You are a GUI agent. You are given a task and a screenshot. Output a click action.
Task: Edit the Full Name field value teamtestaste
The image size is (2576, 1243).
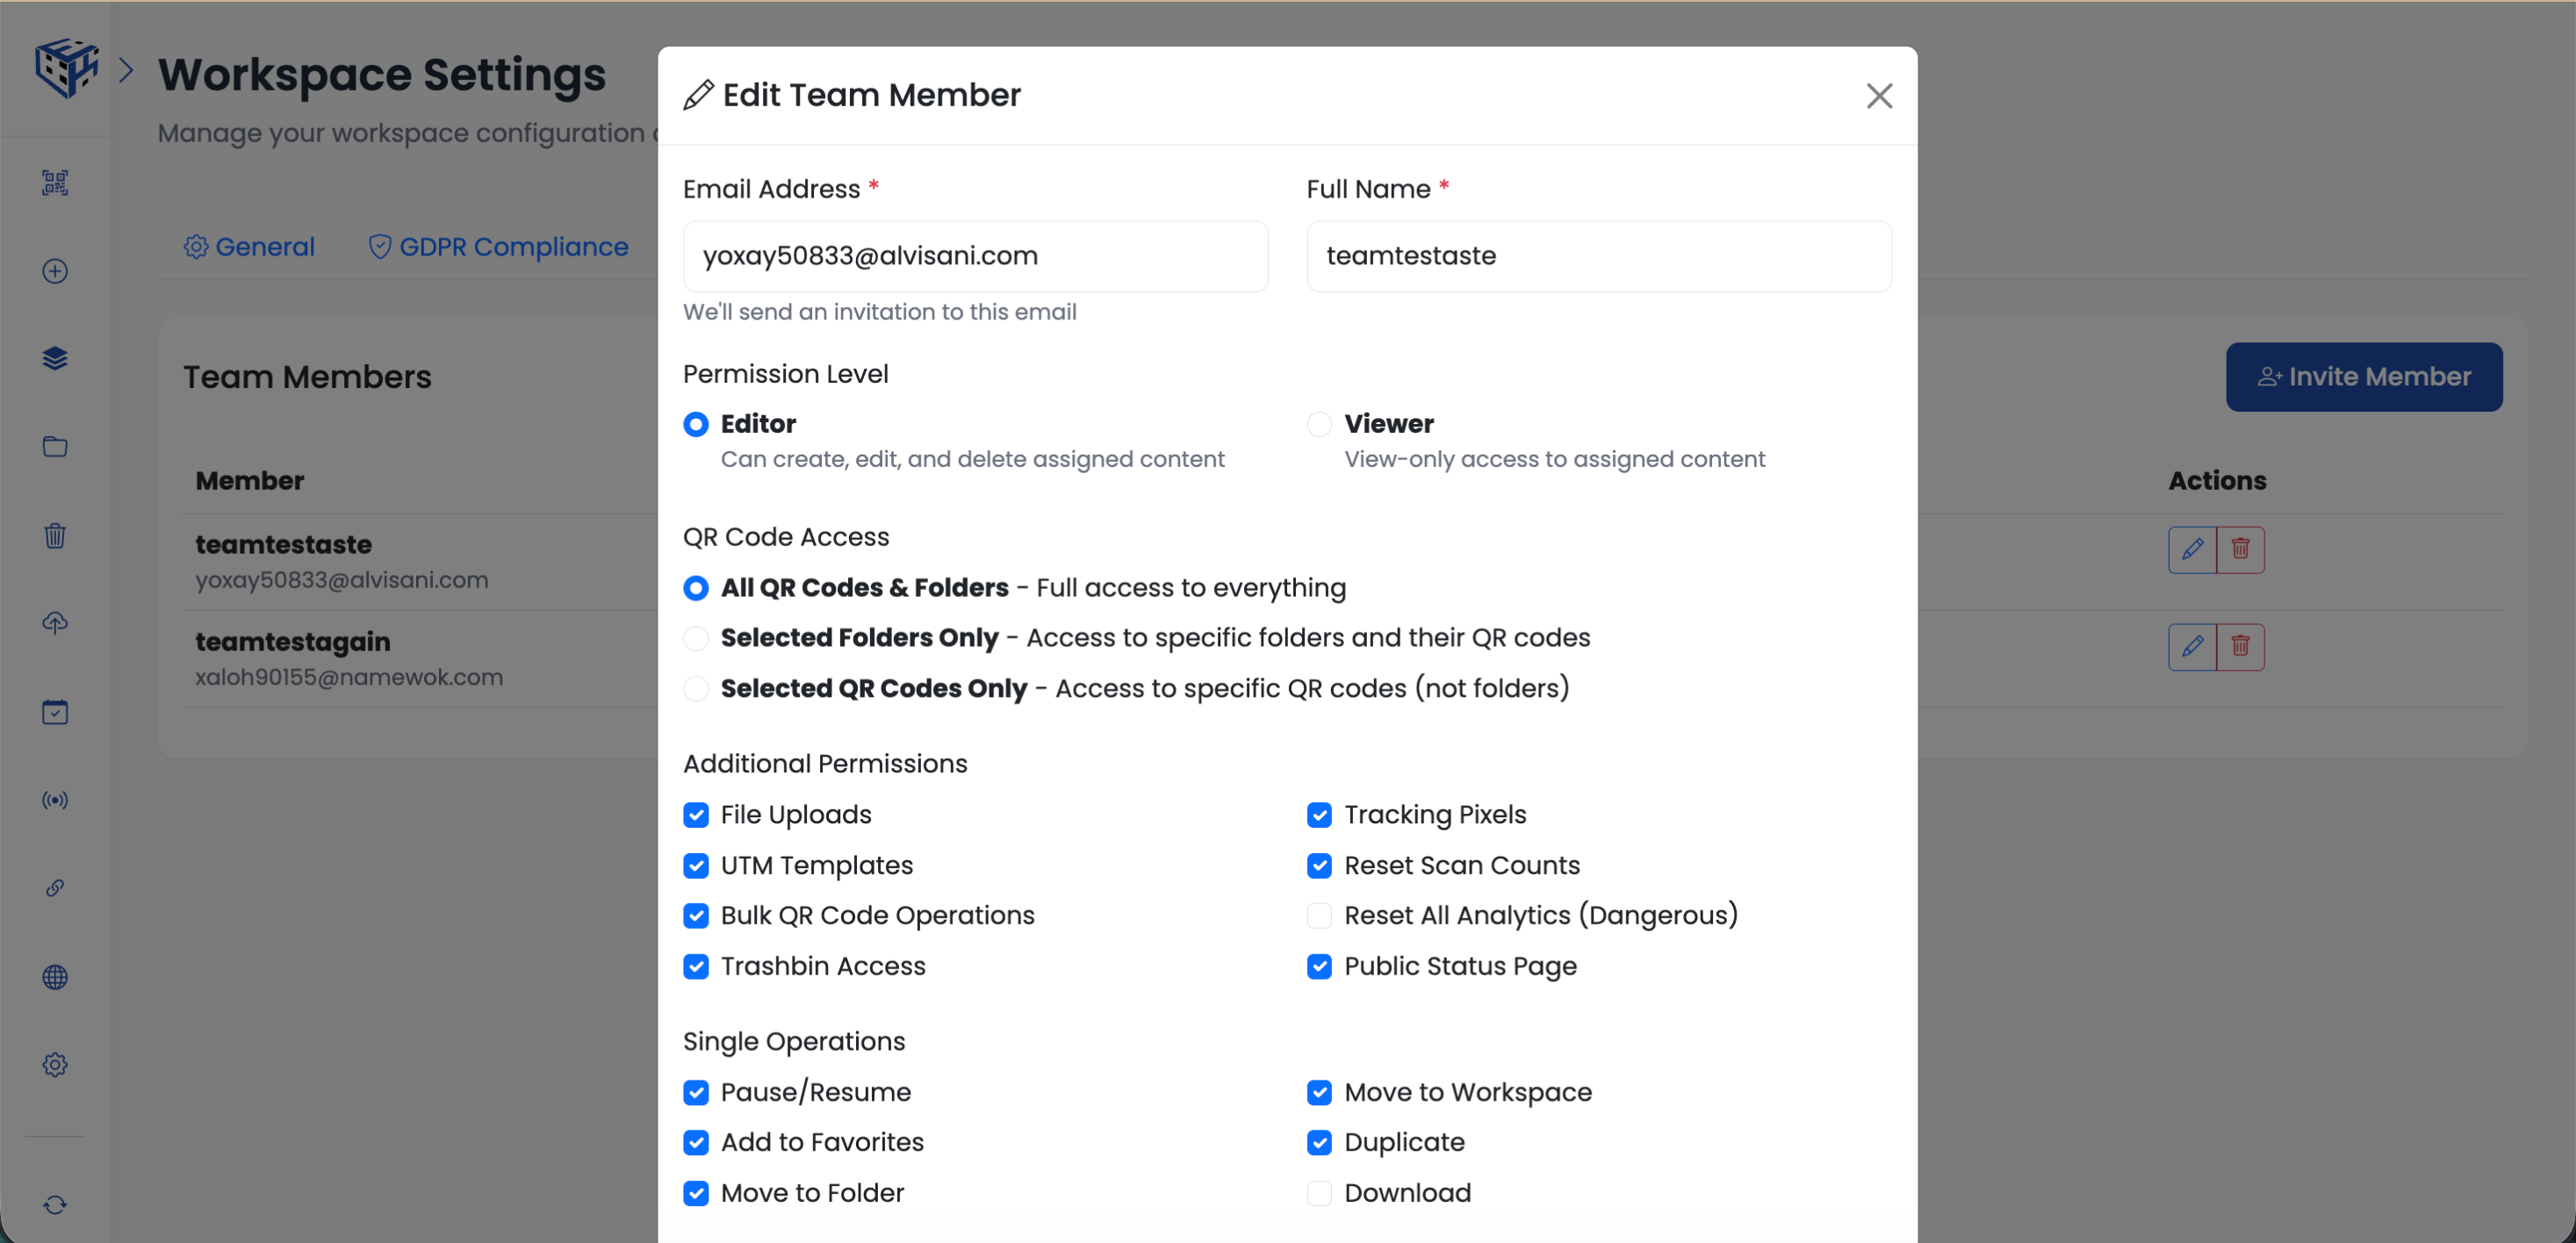tap(1597, 256)
